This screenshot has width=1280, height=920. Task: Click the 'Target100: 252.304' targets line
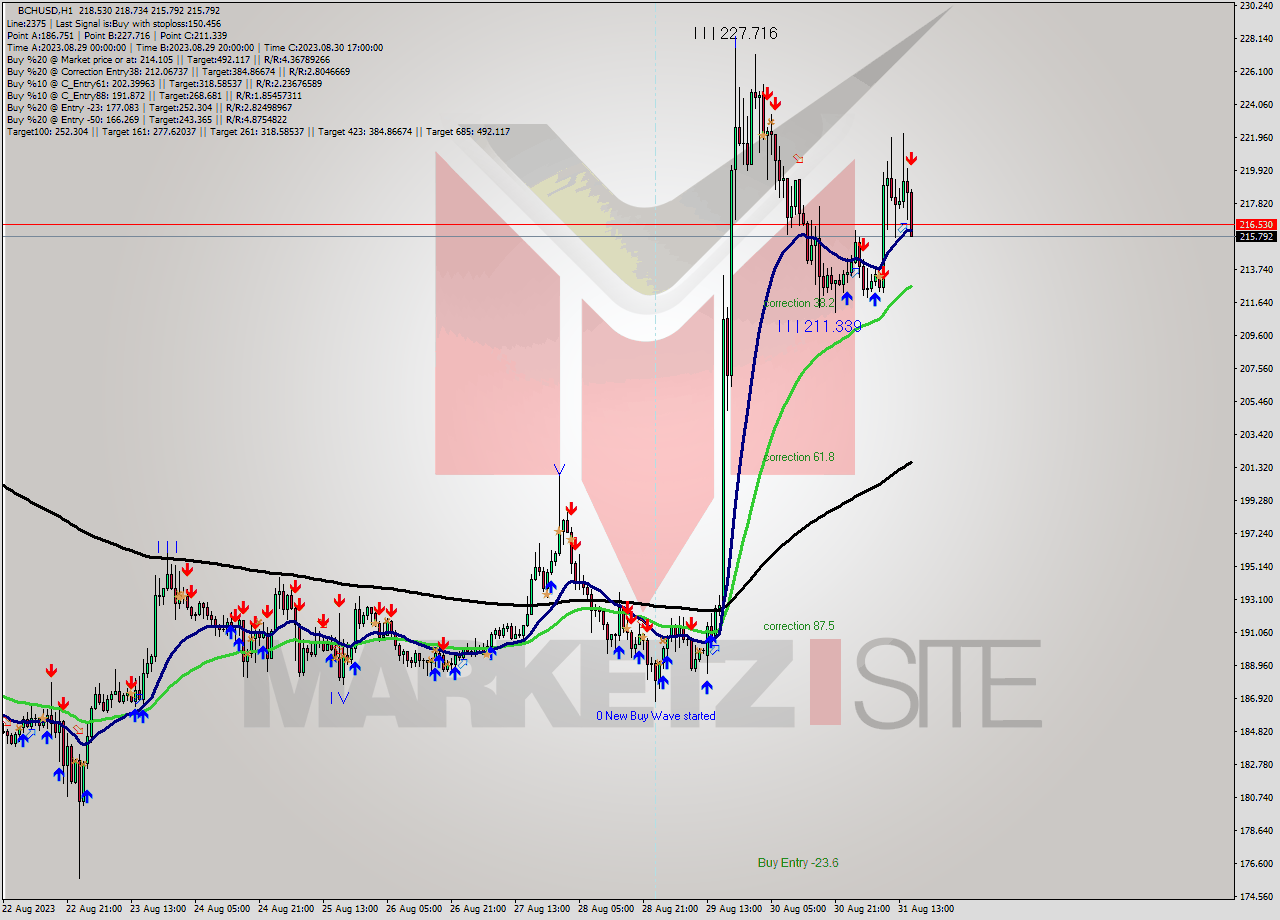point(258,131)
